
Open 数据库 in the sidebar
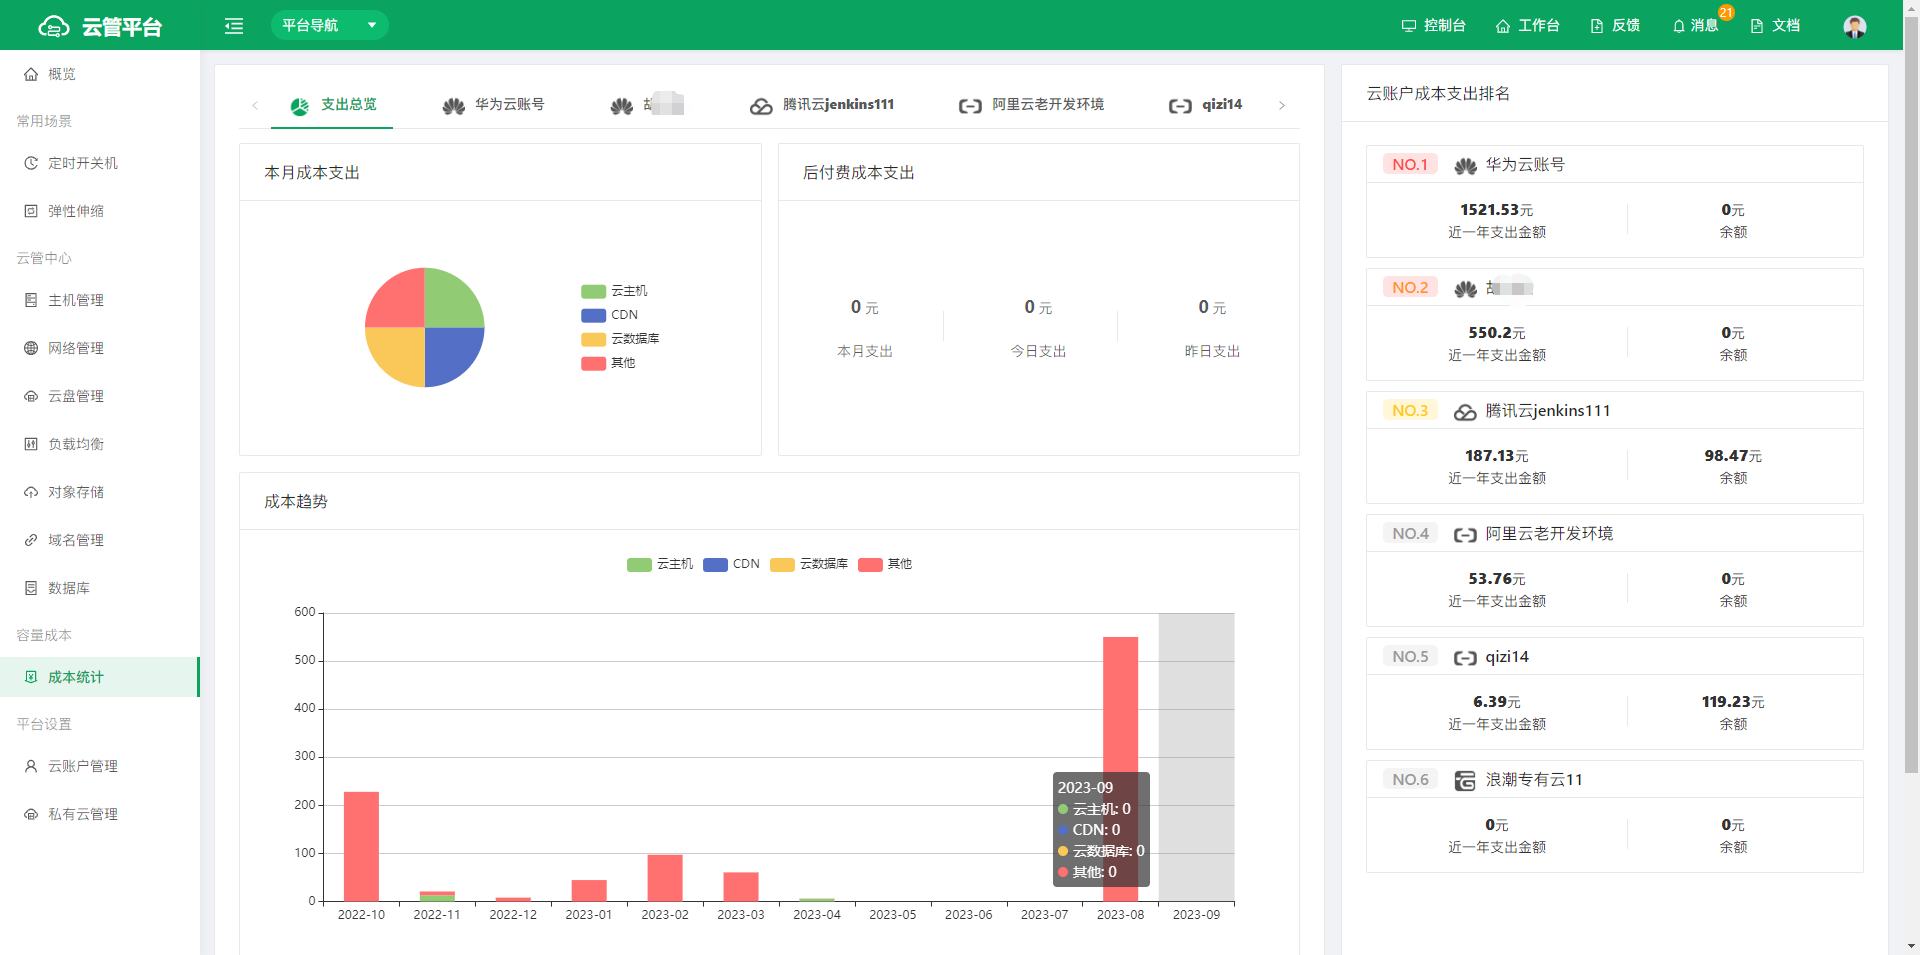pyautogui.click(x=100, y=588)
